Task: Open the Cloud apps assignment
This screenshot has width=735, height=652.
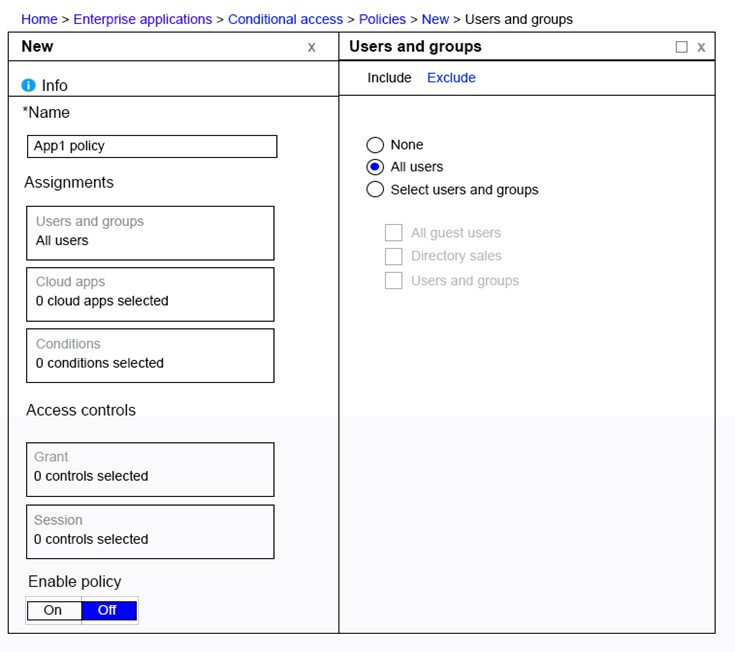Action: coord(150,294)
